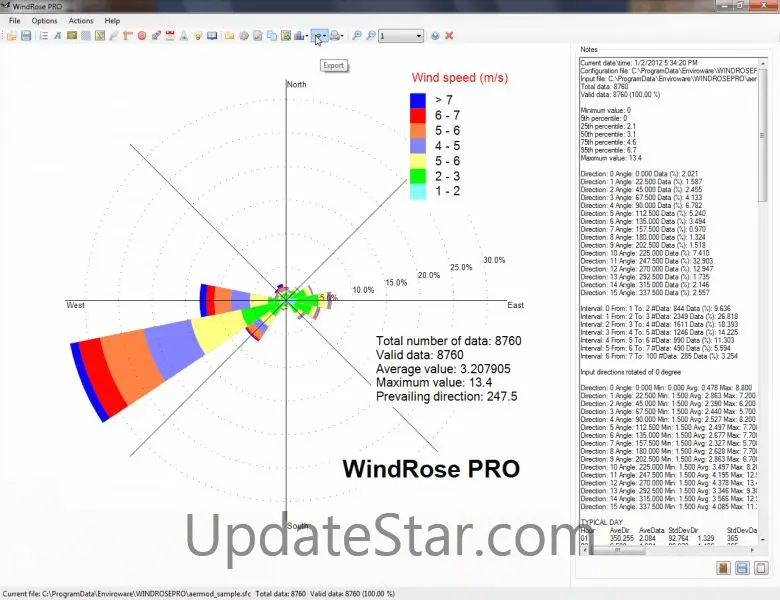Click the monitor screen toolbar icon
780x600 pixels.
click(212, 36)
